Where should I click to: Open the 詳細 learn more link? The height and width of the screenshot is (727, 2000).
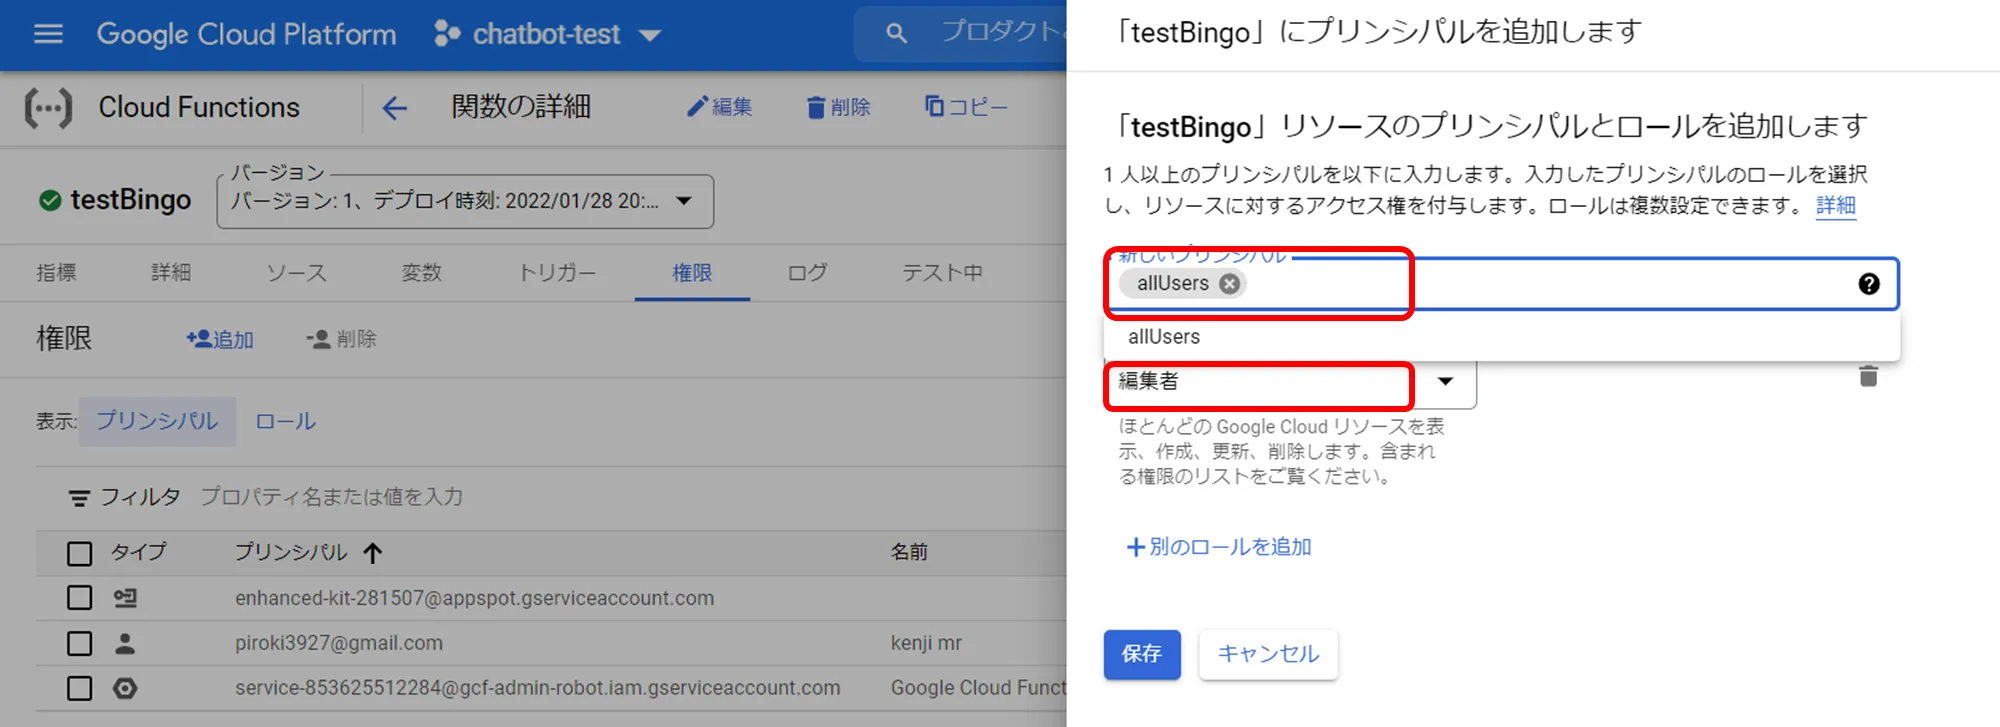(1836, 205)
